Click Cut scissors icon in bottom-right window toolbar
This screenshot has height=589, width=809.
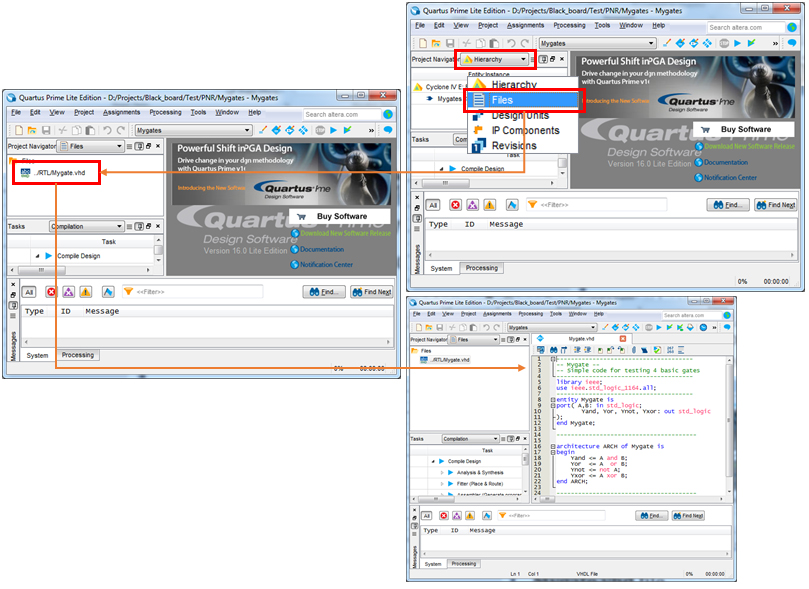452,327
